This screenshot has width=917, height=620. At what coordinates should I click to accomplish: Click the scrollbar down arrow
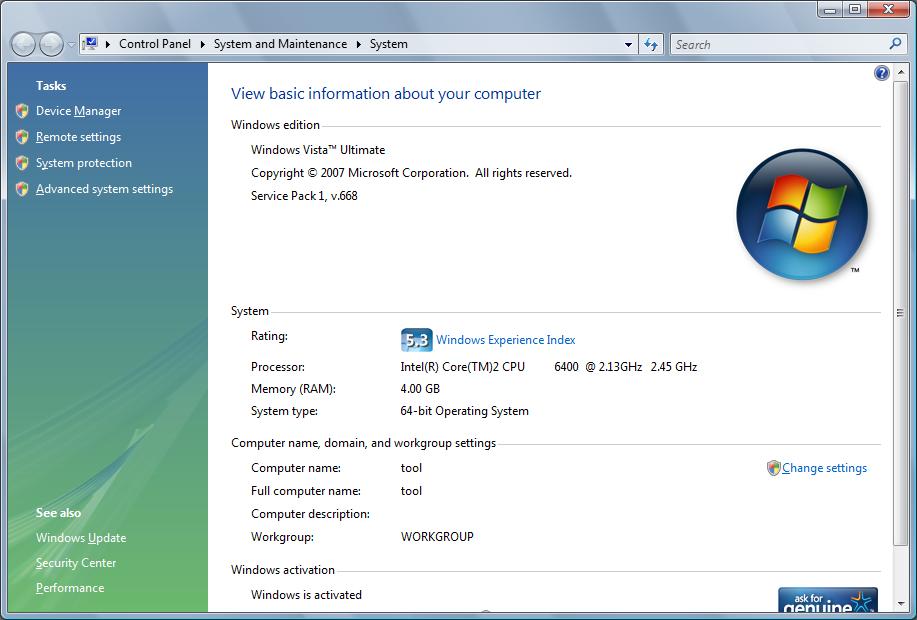[900, 604]
